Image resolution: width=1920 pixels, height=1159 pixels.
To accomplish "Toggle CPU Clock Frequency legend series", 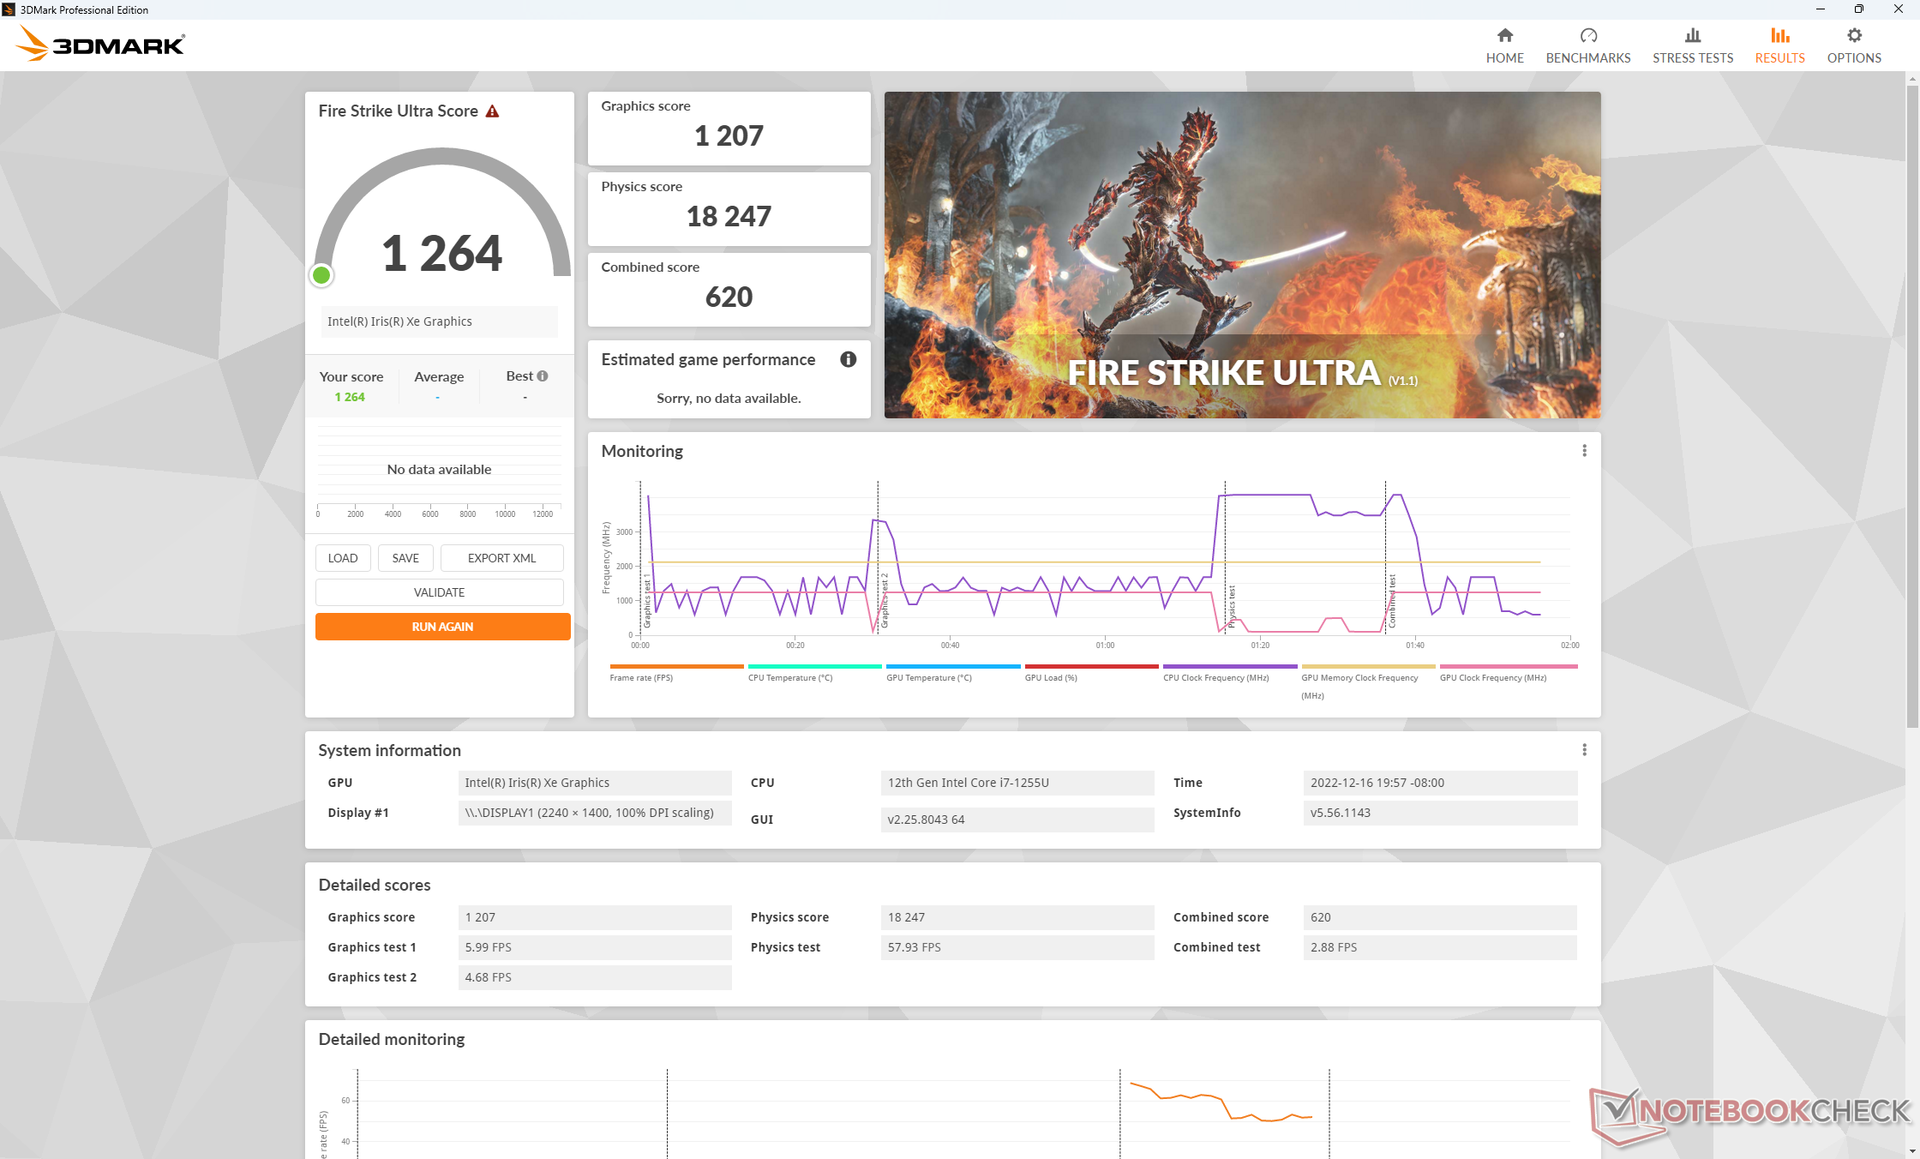I will click(1215, 677).
